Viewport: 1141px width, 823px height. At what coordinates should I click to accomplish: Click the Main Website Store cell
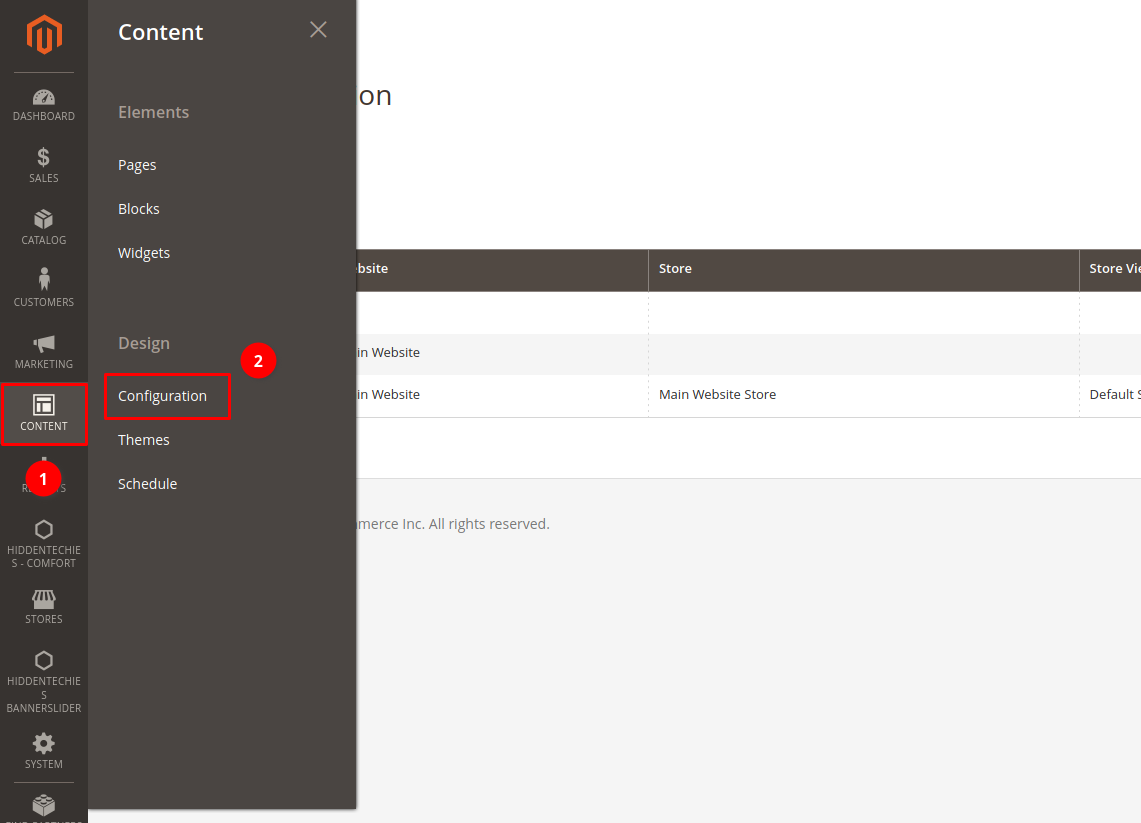[864, 395]
